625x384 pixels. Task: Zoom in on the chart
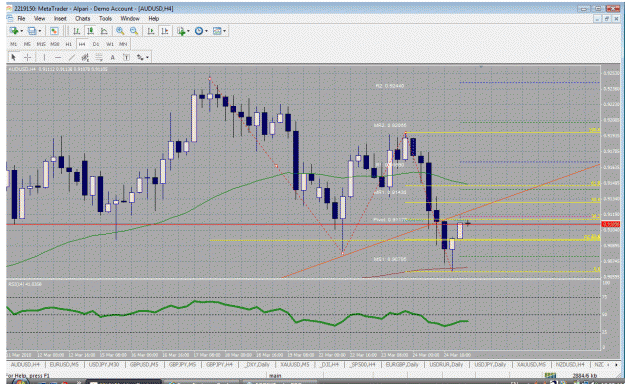[x=120, y=31]
